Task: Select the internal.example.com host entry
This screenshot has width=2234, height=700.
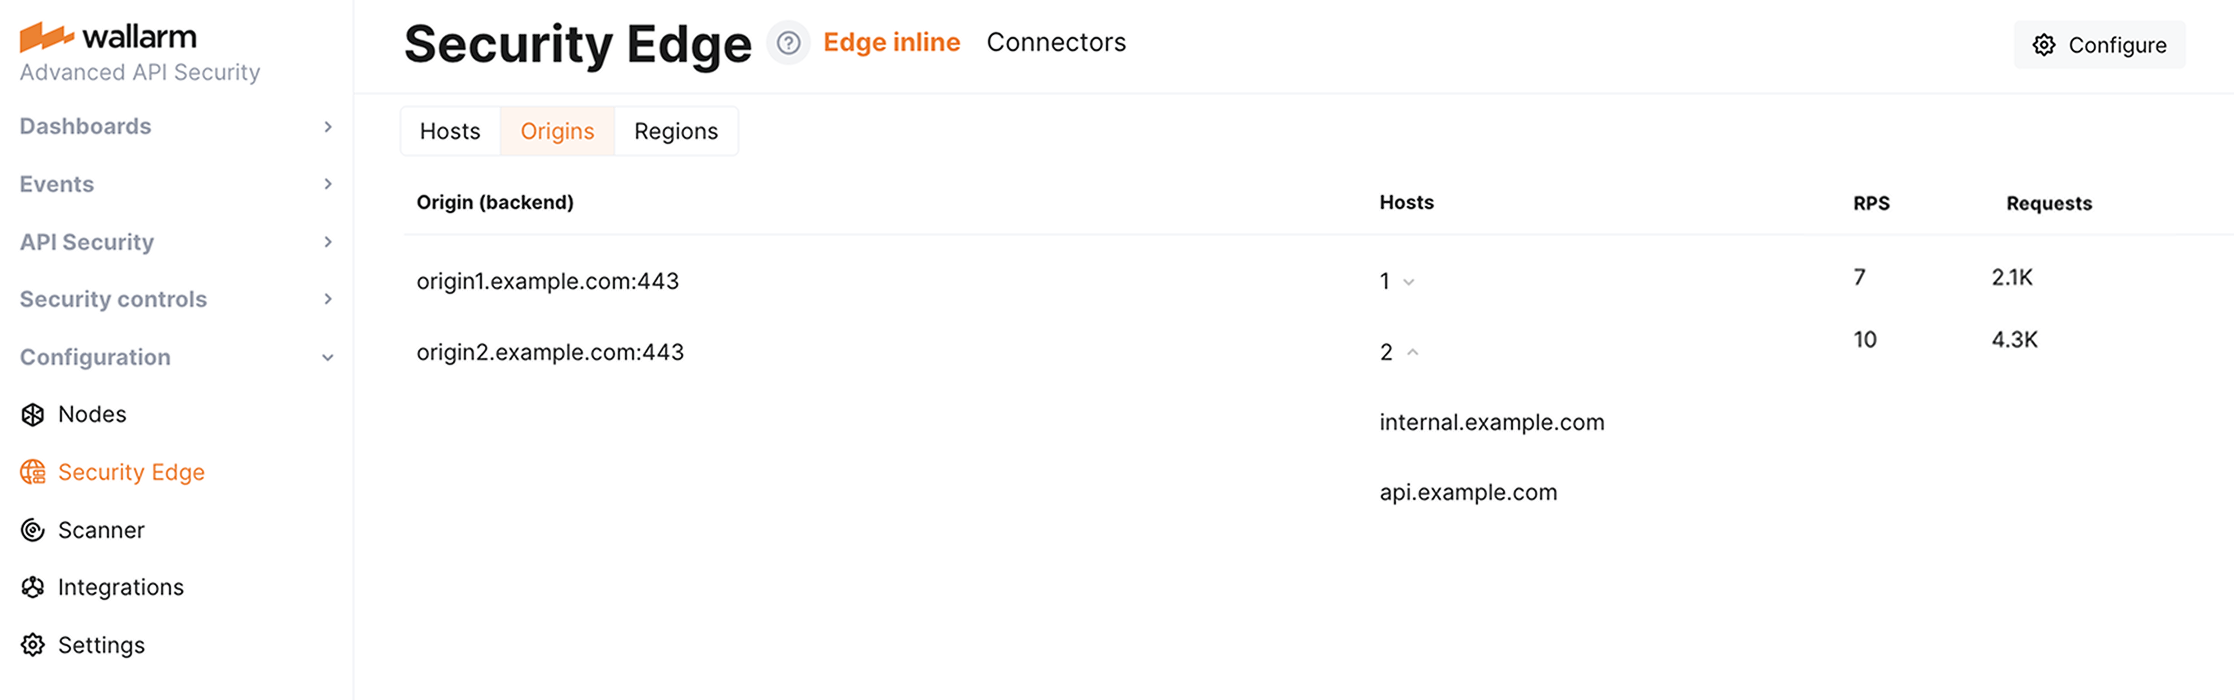Action: pos(1491,422)
